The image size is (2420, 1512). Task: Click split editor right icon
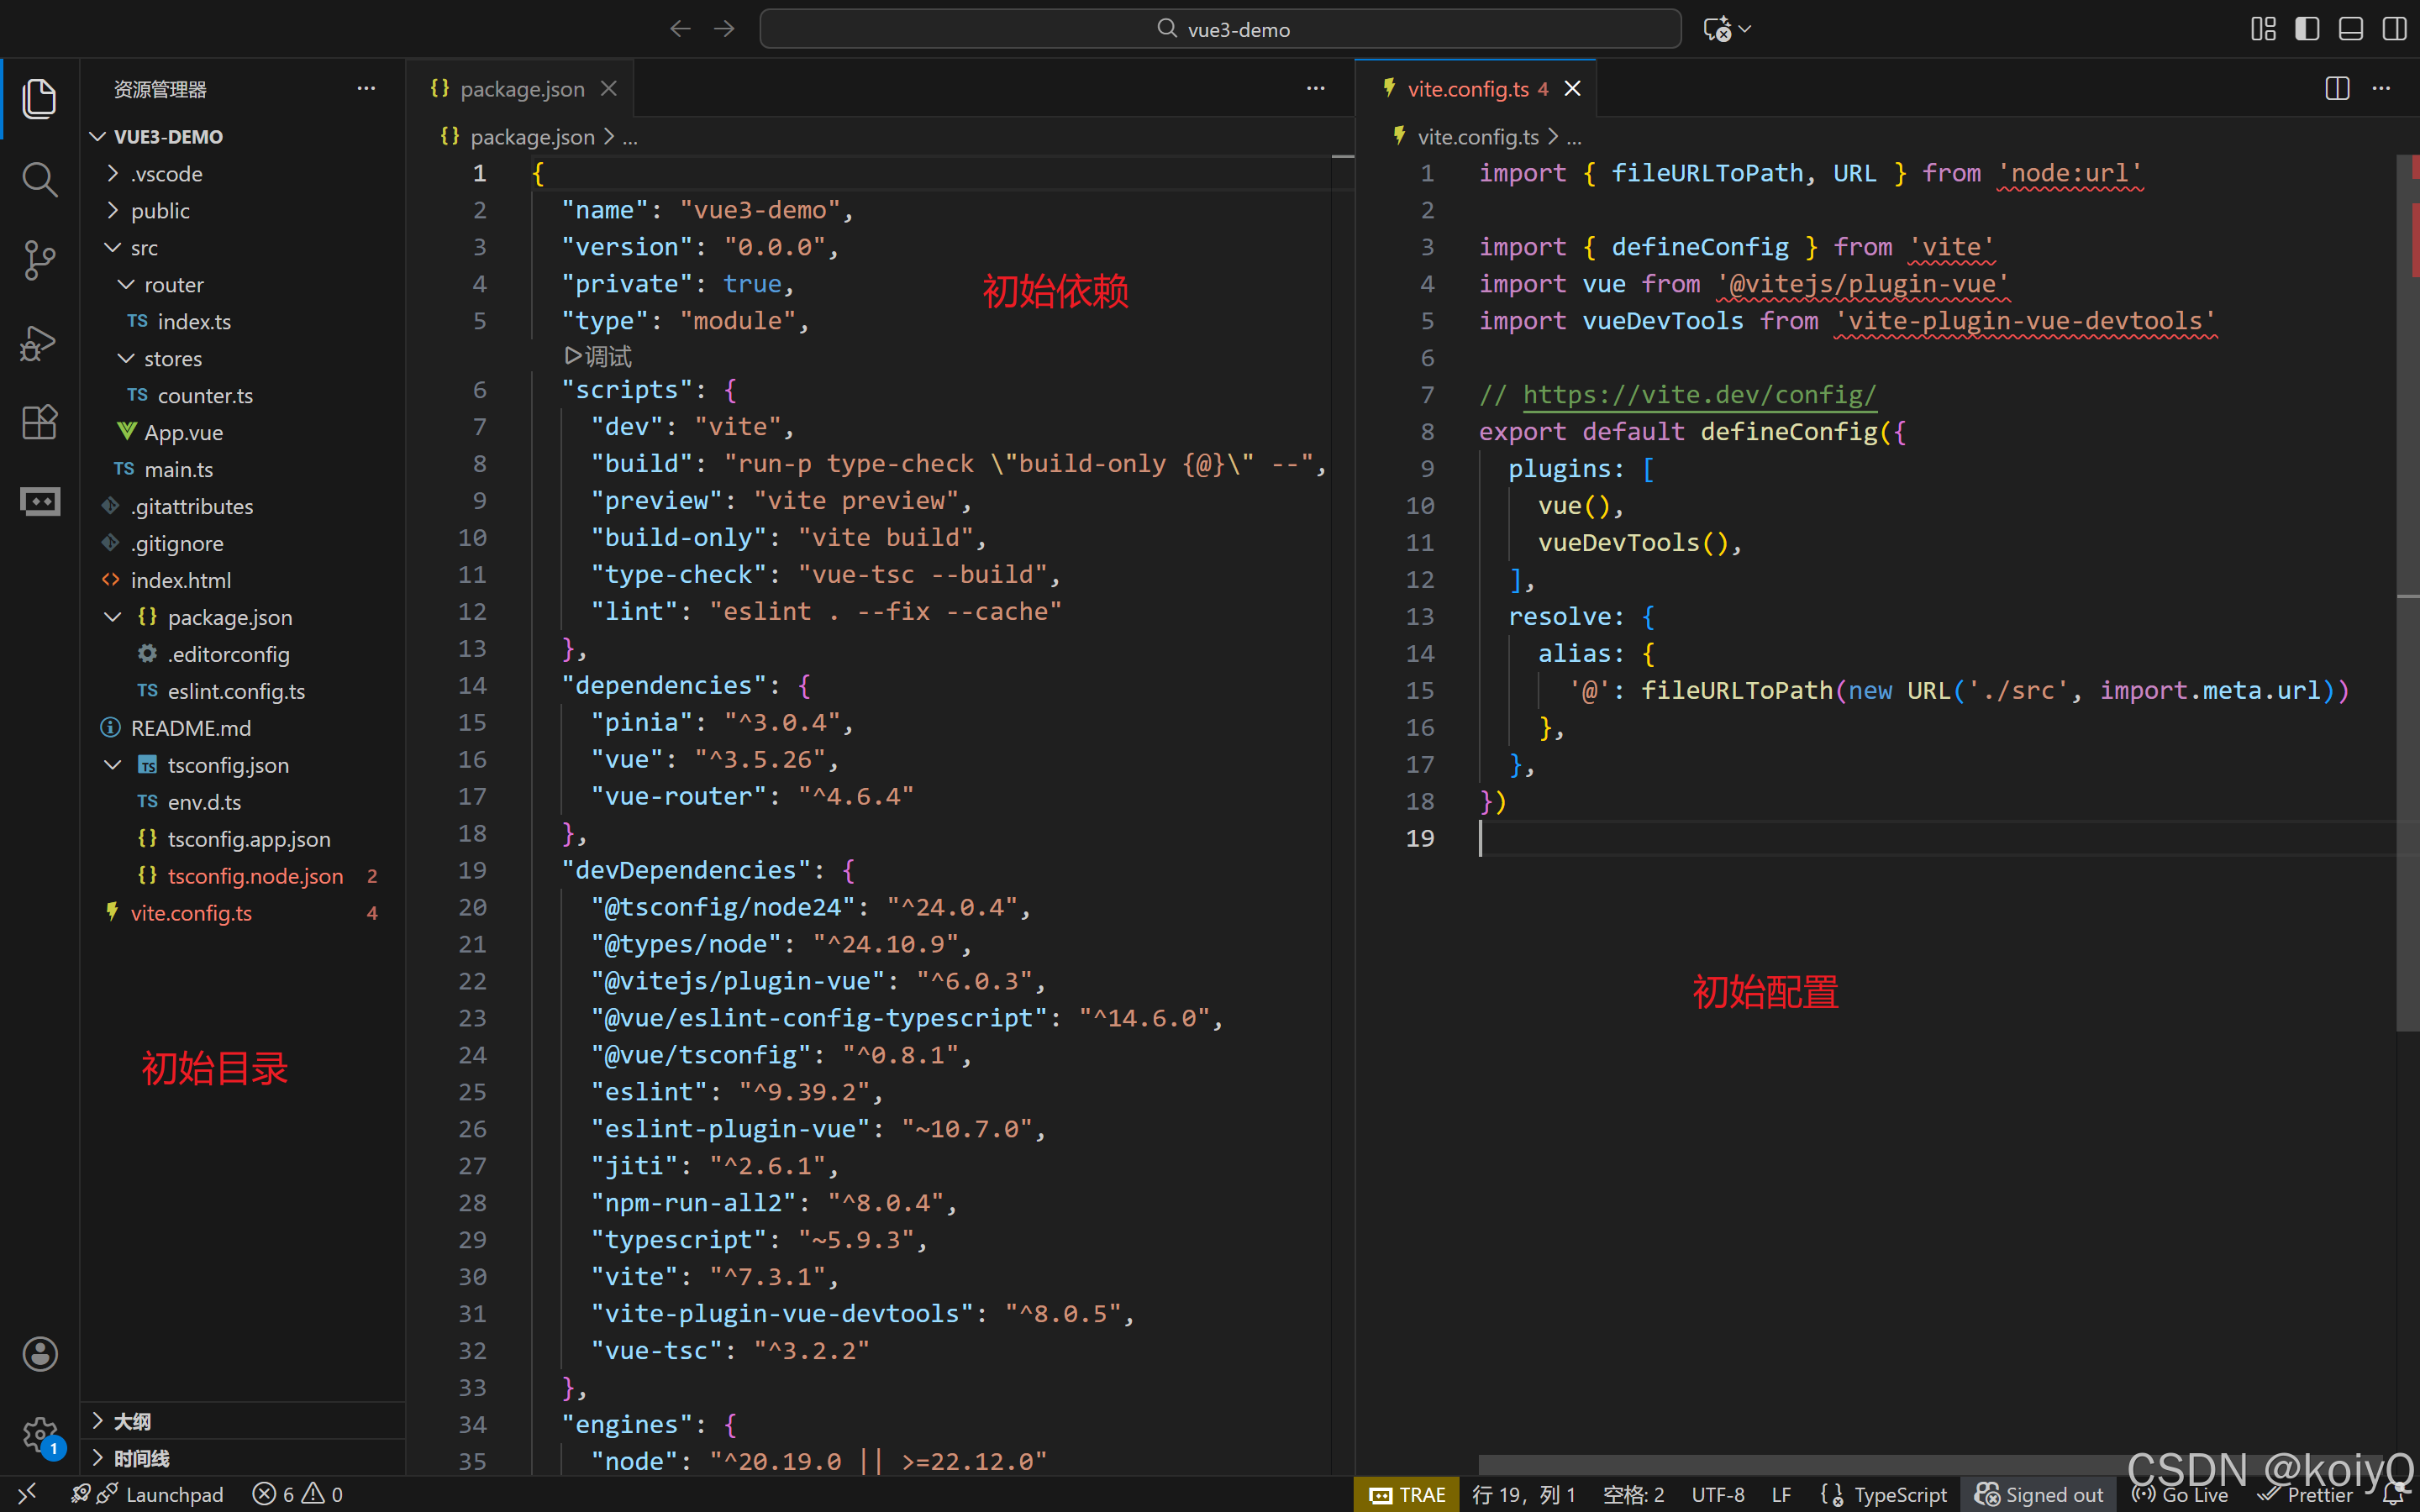[x=2336, y=89]
